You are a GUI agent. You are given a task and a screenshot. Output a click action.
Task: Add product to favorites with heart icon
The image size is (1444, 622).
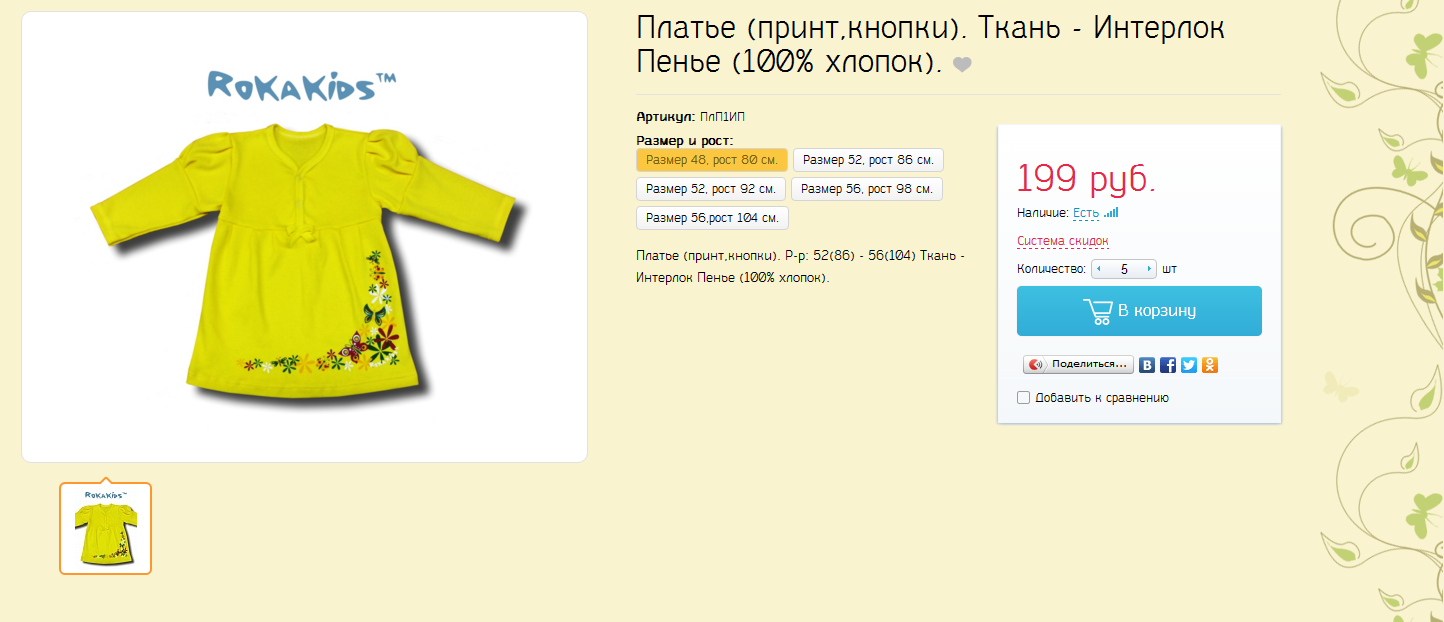(962, 65)
